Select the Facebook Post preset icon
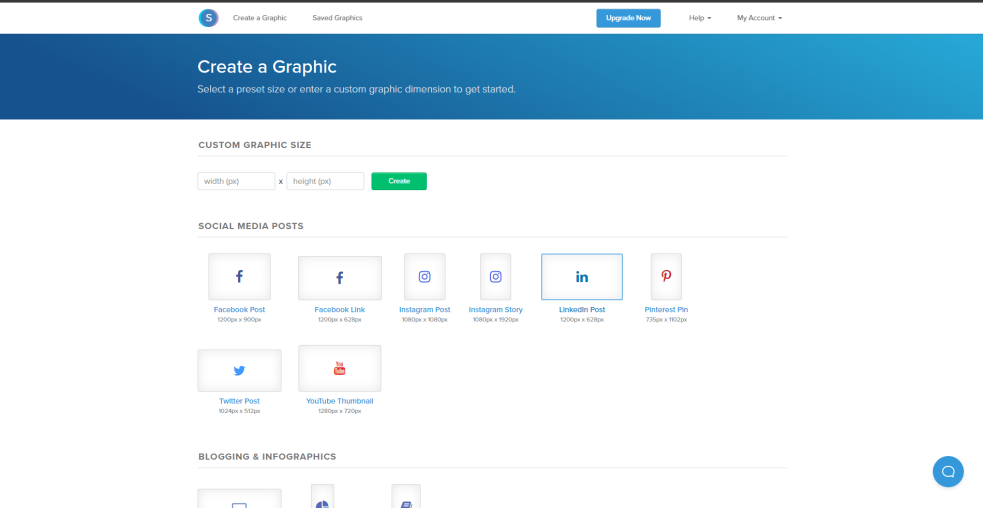Image resolution: width=983 pixels, height=508 pixels. (239, 277)
